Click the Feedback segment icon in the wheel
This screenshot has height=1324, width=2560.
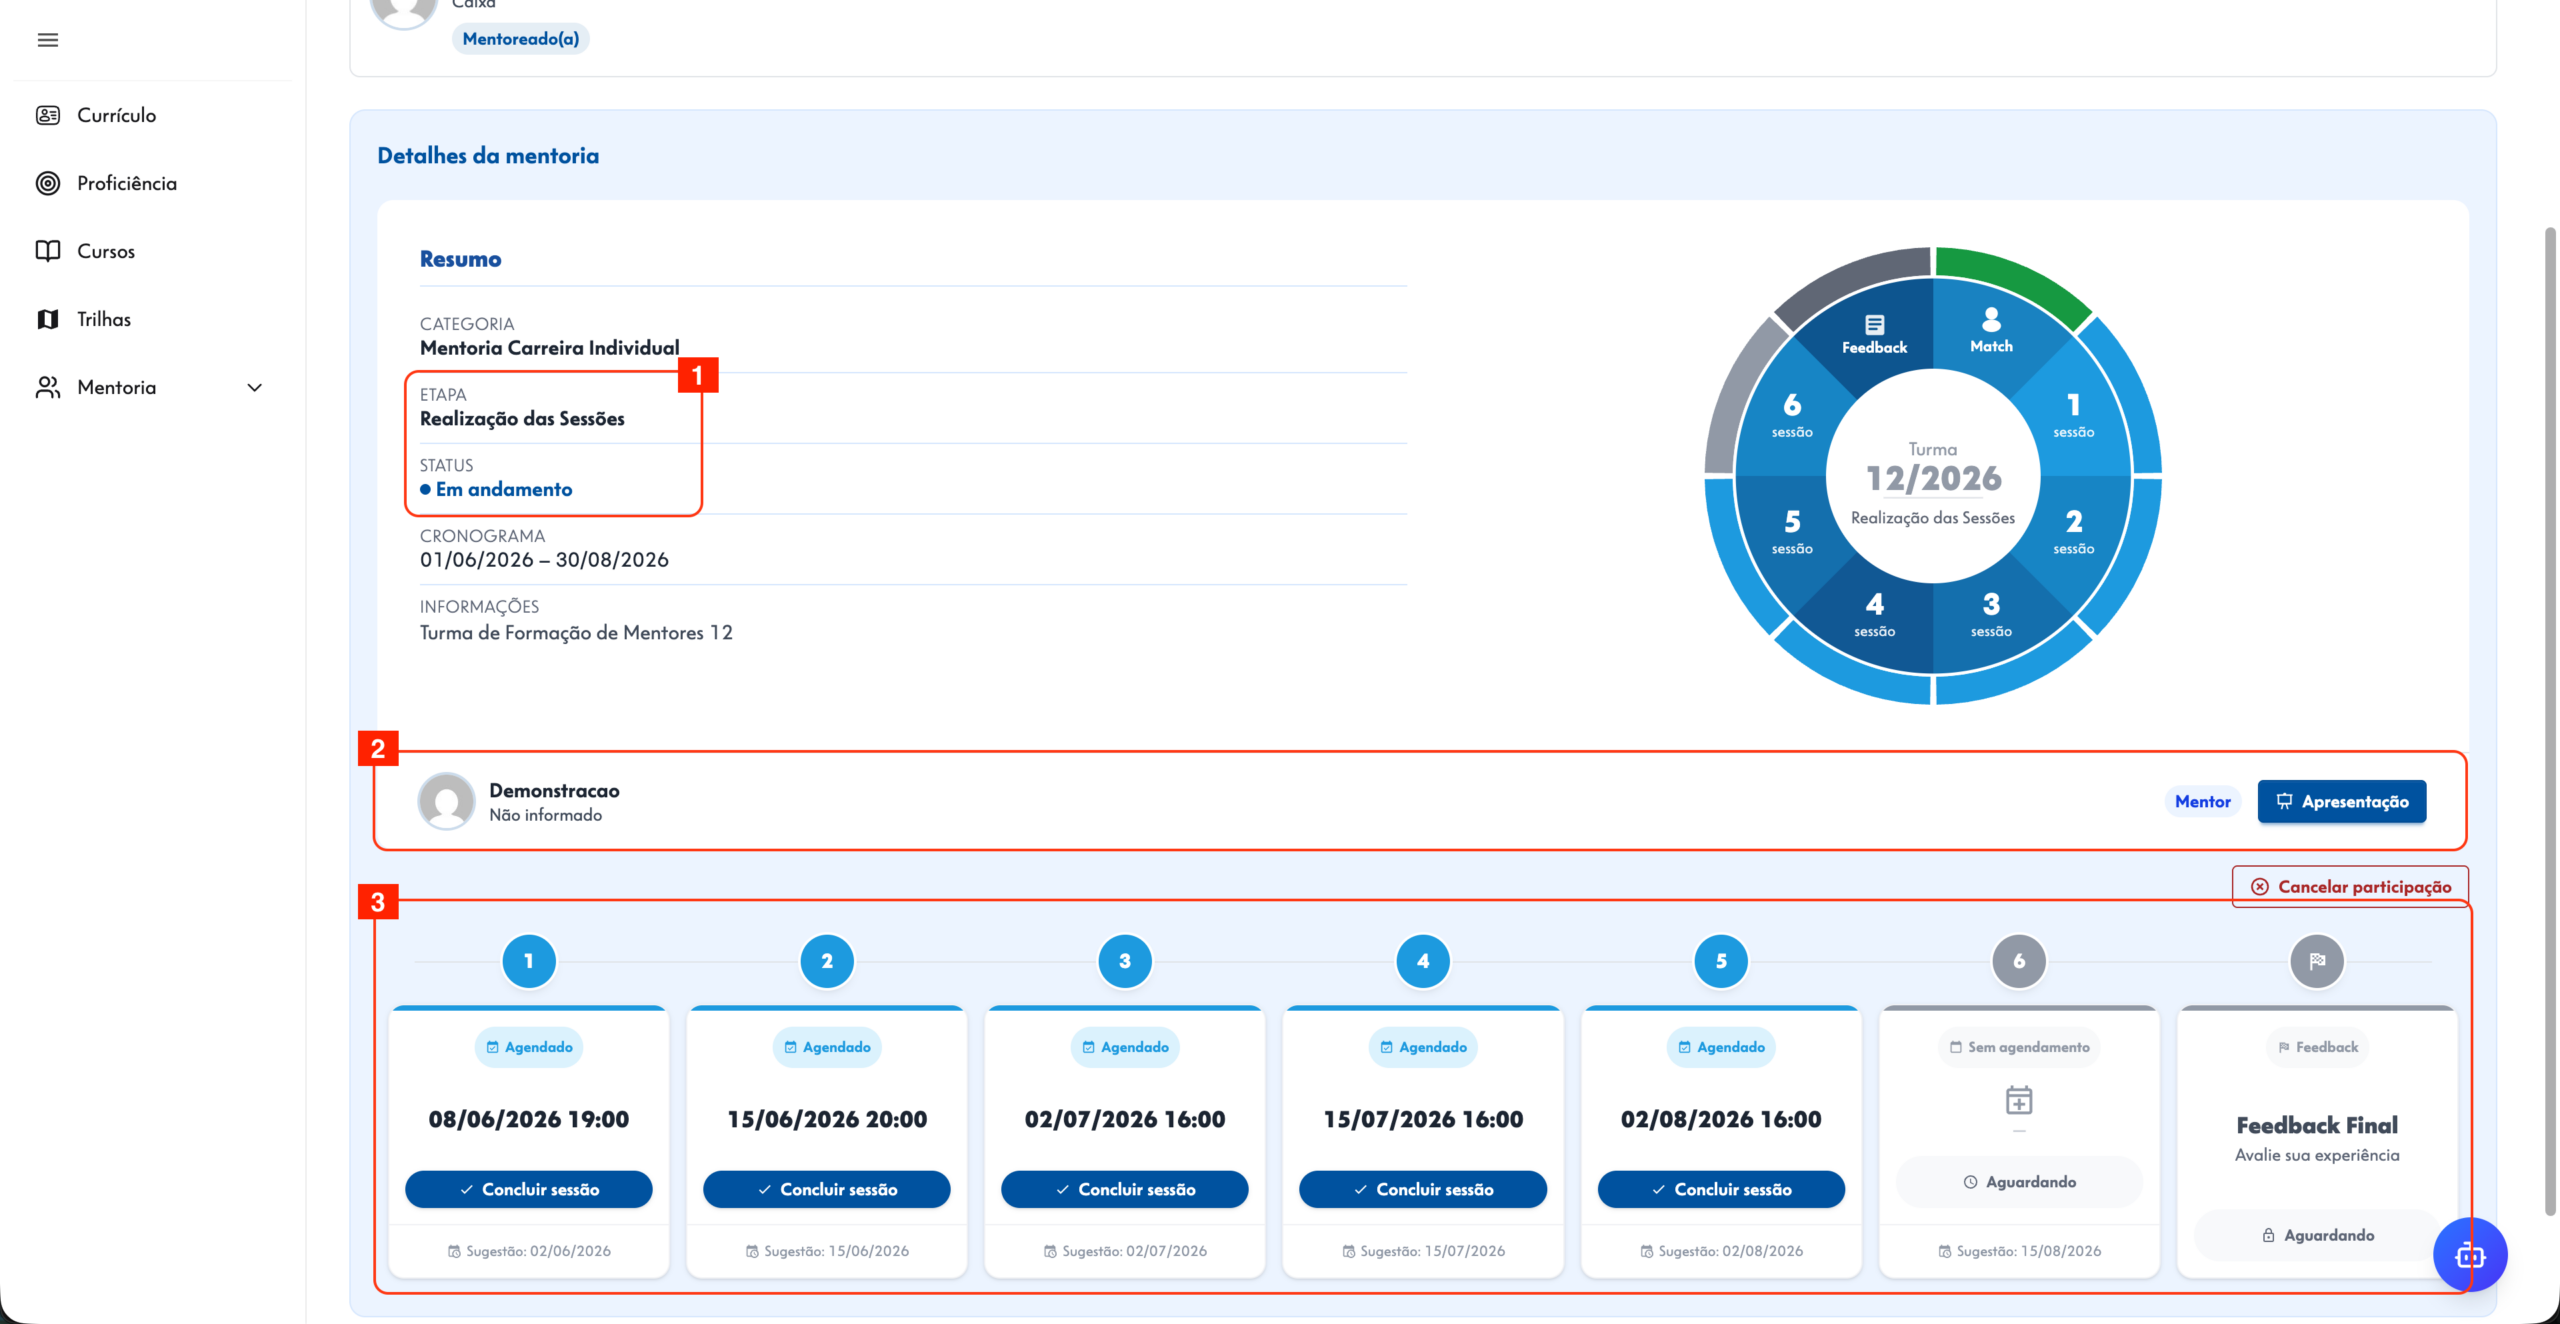[1874, 324]
